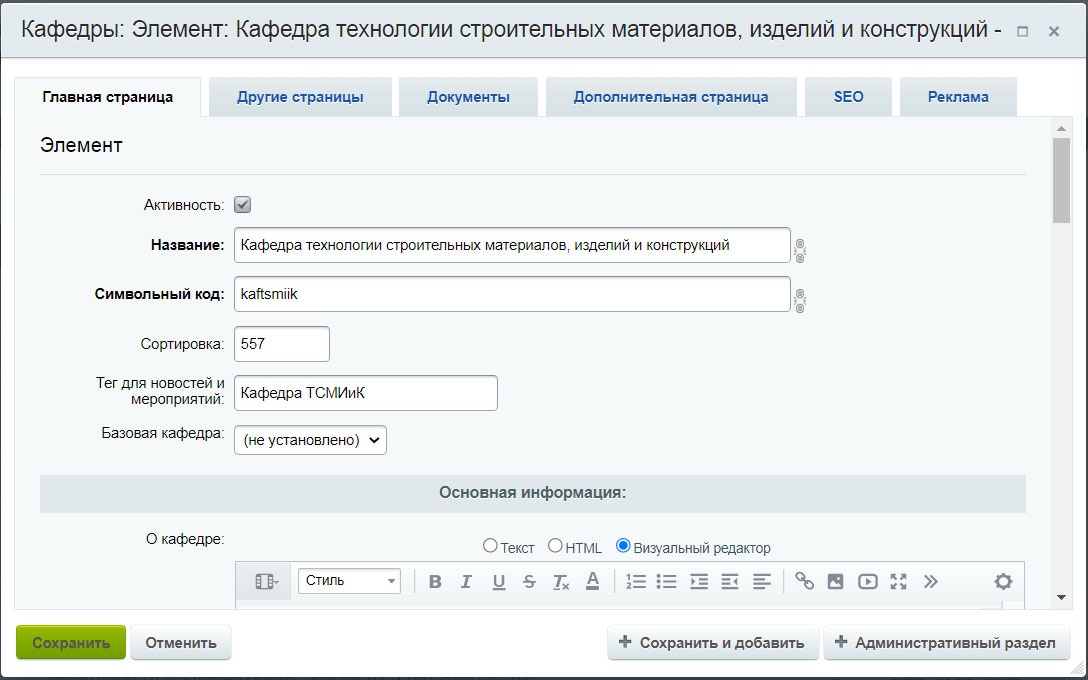Switch to the Документы tab
The height and width of the screenshot is (680, 1088).
click(x=468, y=97)
